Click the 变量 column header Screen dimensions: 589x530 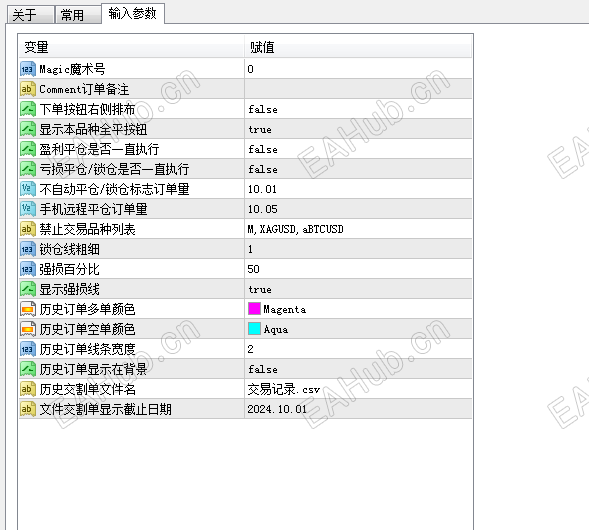point(131,47)
